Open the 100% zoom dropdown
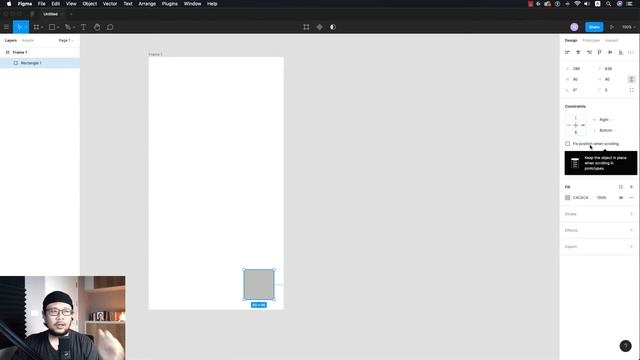Viewport: 640px width, 360px height. pos(629,27)
